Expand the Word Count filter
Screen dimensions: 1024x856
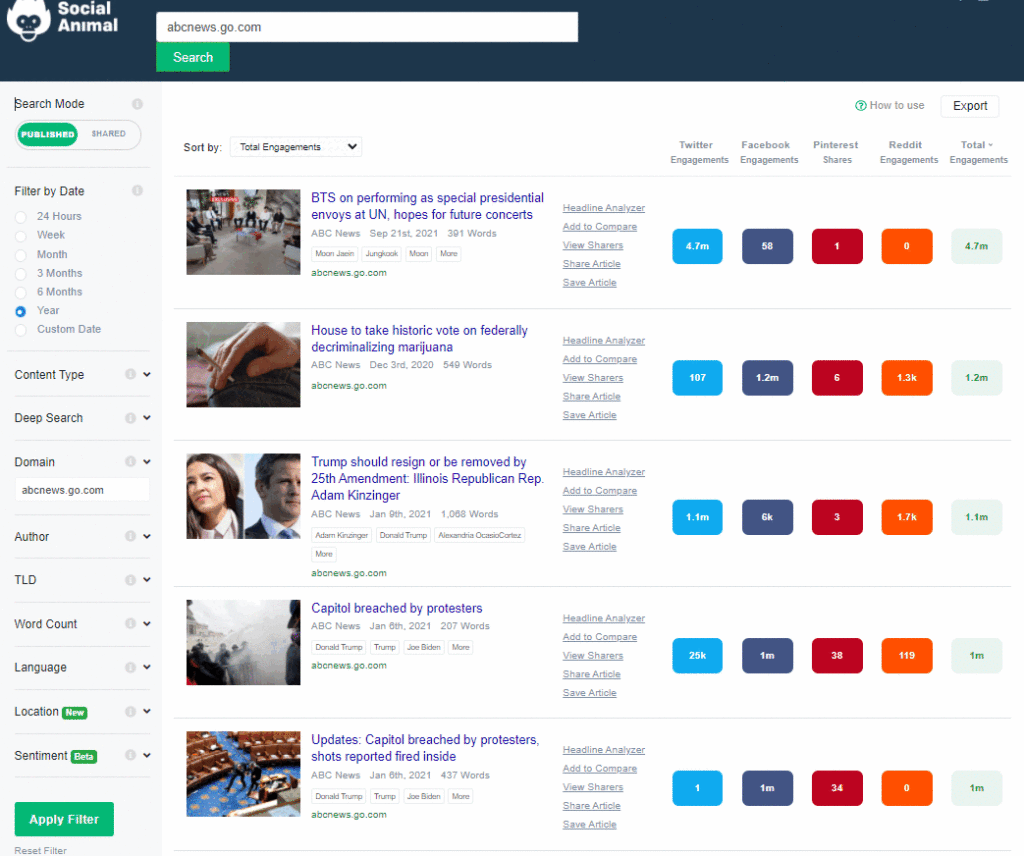click(147, 624)
